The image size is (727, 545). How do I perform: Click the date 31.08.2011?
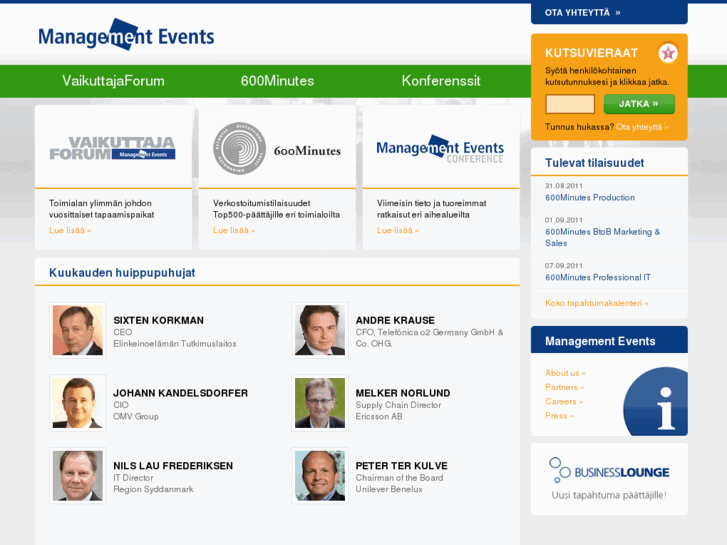point(564,186)
